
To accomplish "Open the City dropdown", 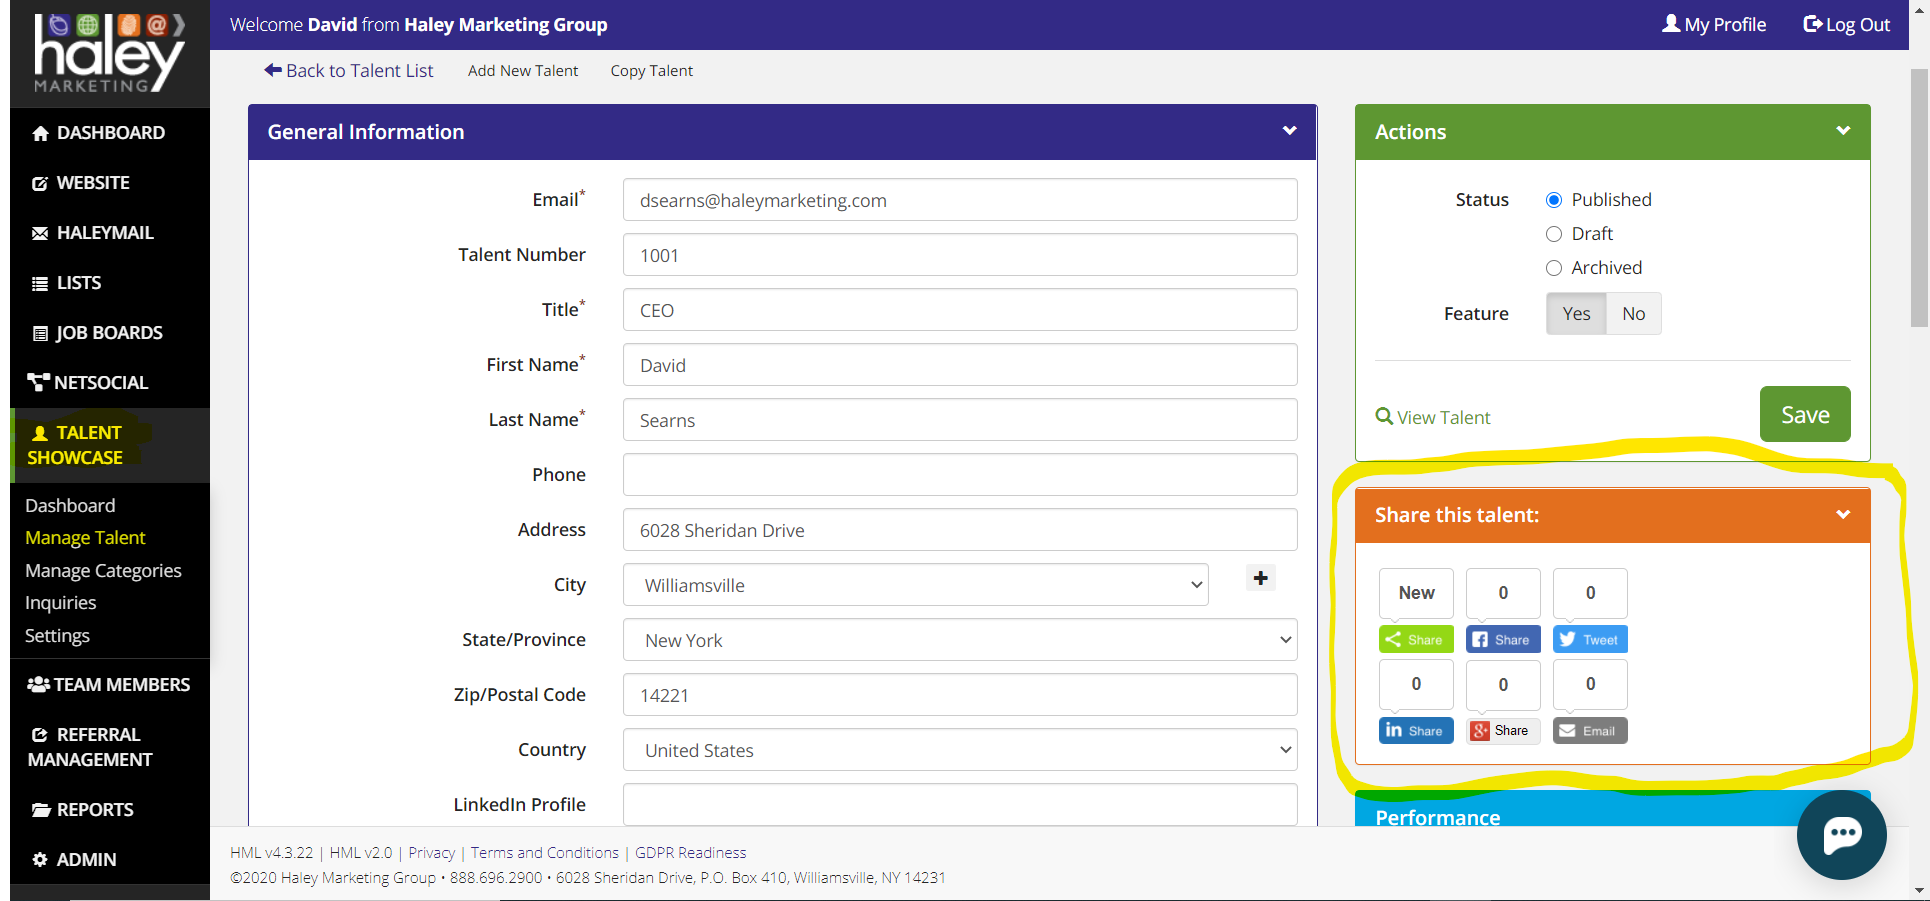I will 915,585.
